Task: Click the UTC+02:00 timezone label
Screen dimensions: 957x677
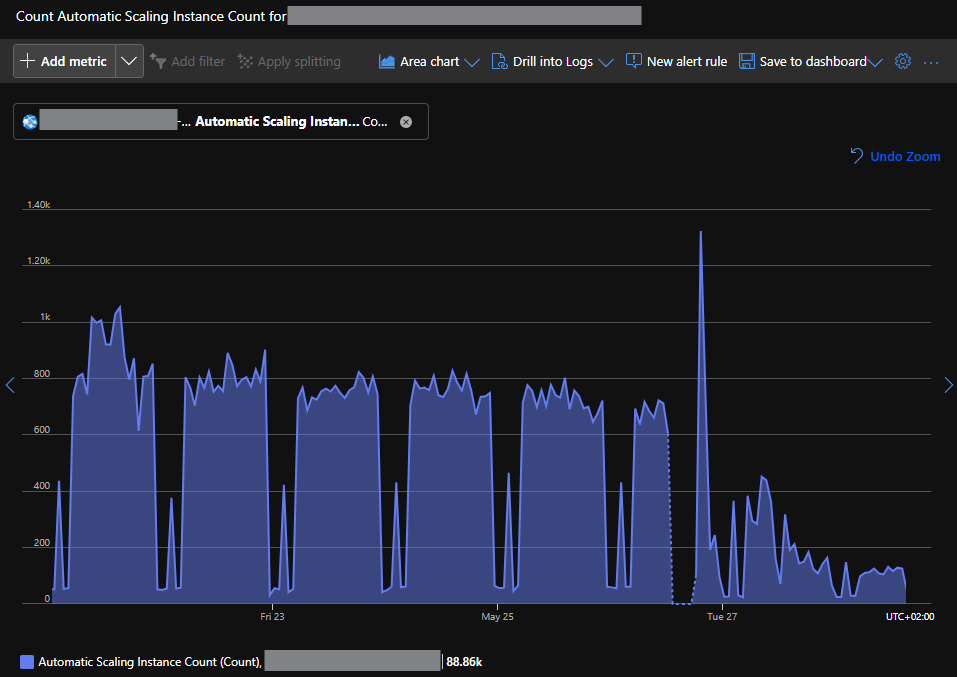Action: coord(909,617)
